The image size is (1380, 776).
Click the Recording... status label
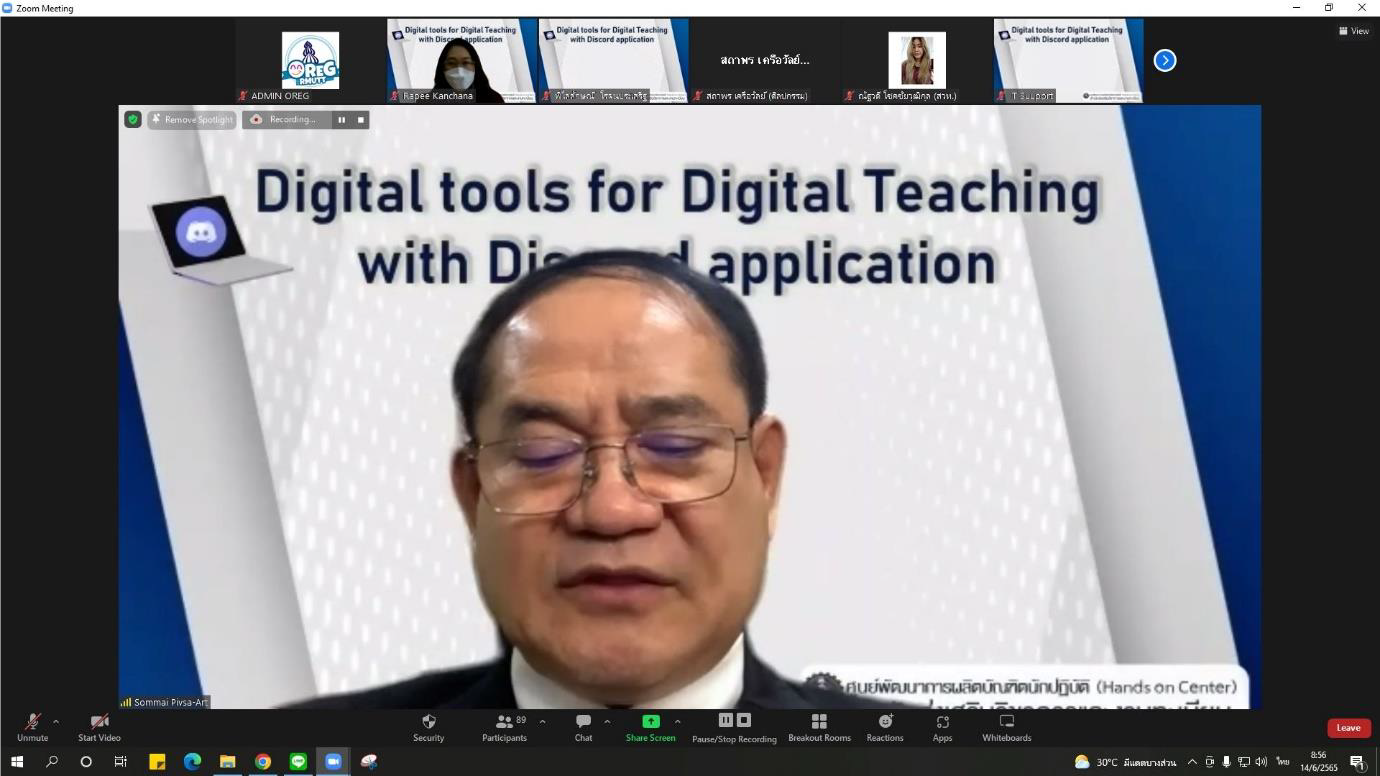click(285, 120)
